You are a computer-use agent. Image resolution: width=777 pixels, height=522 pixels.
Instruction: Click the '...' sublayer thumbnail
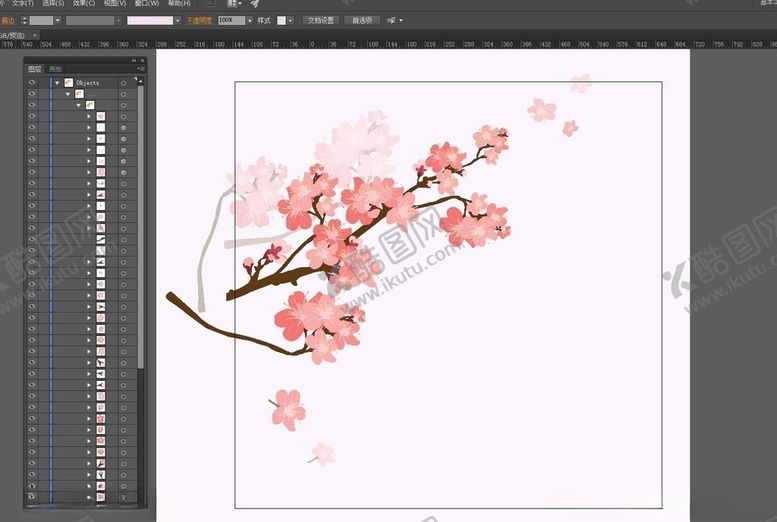[79, 94]
